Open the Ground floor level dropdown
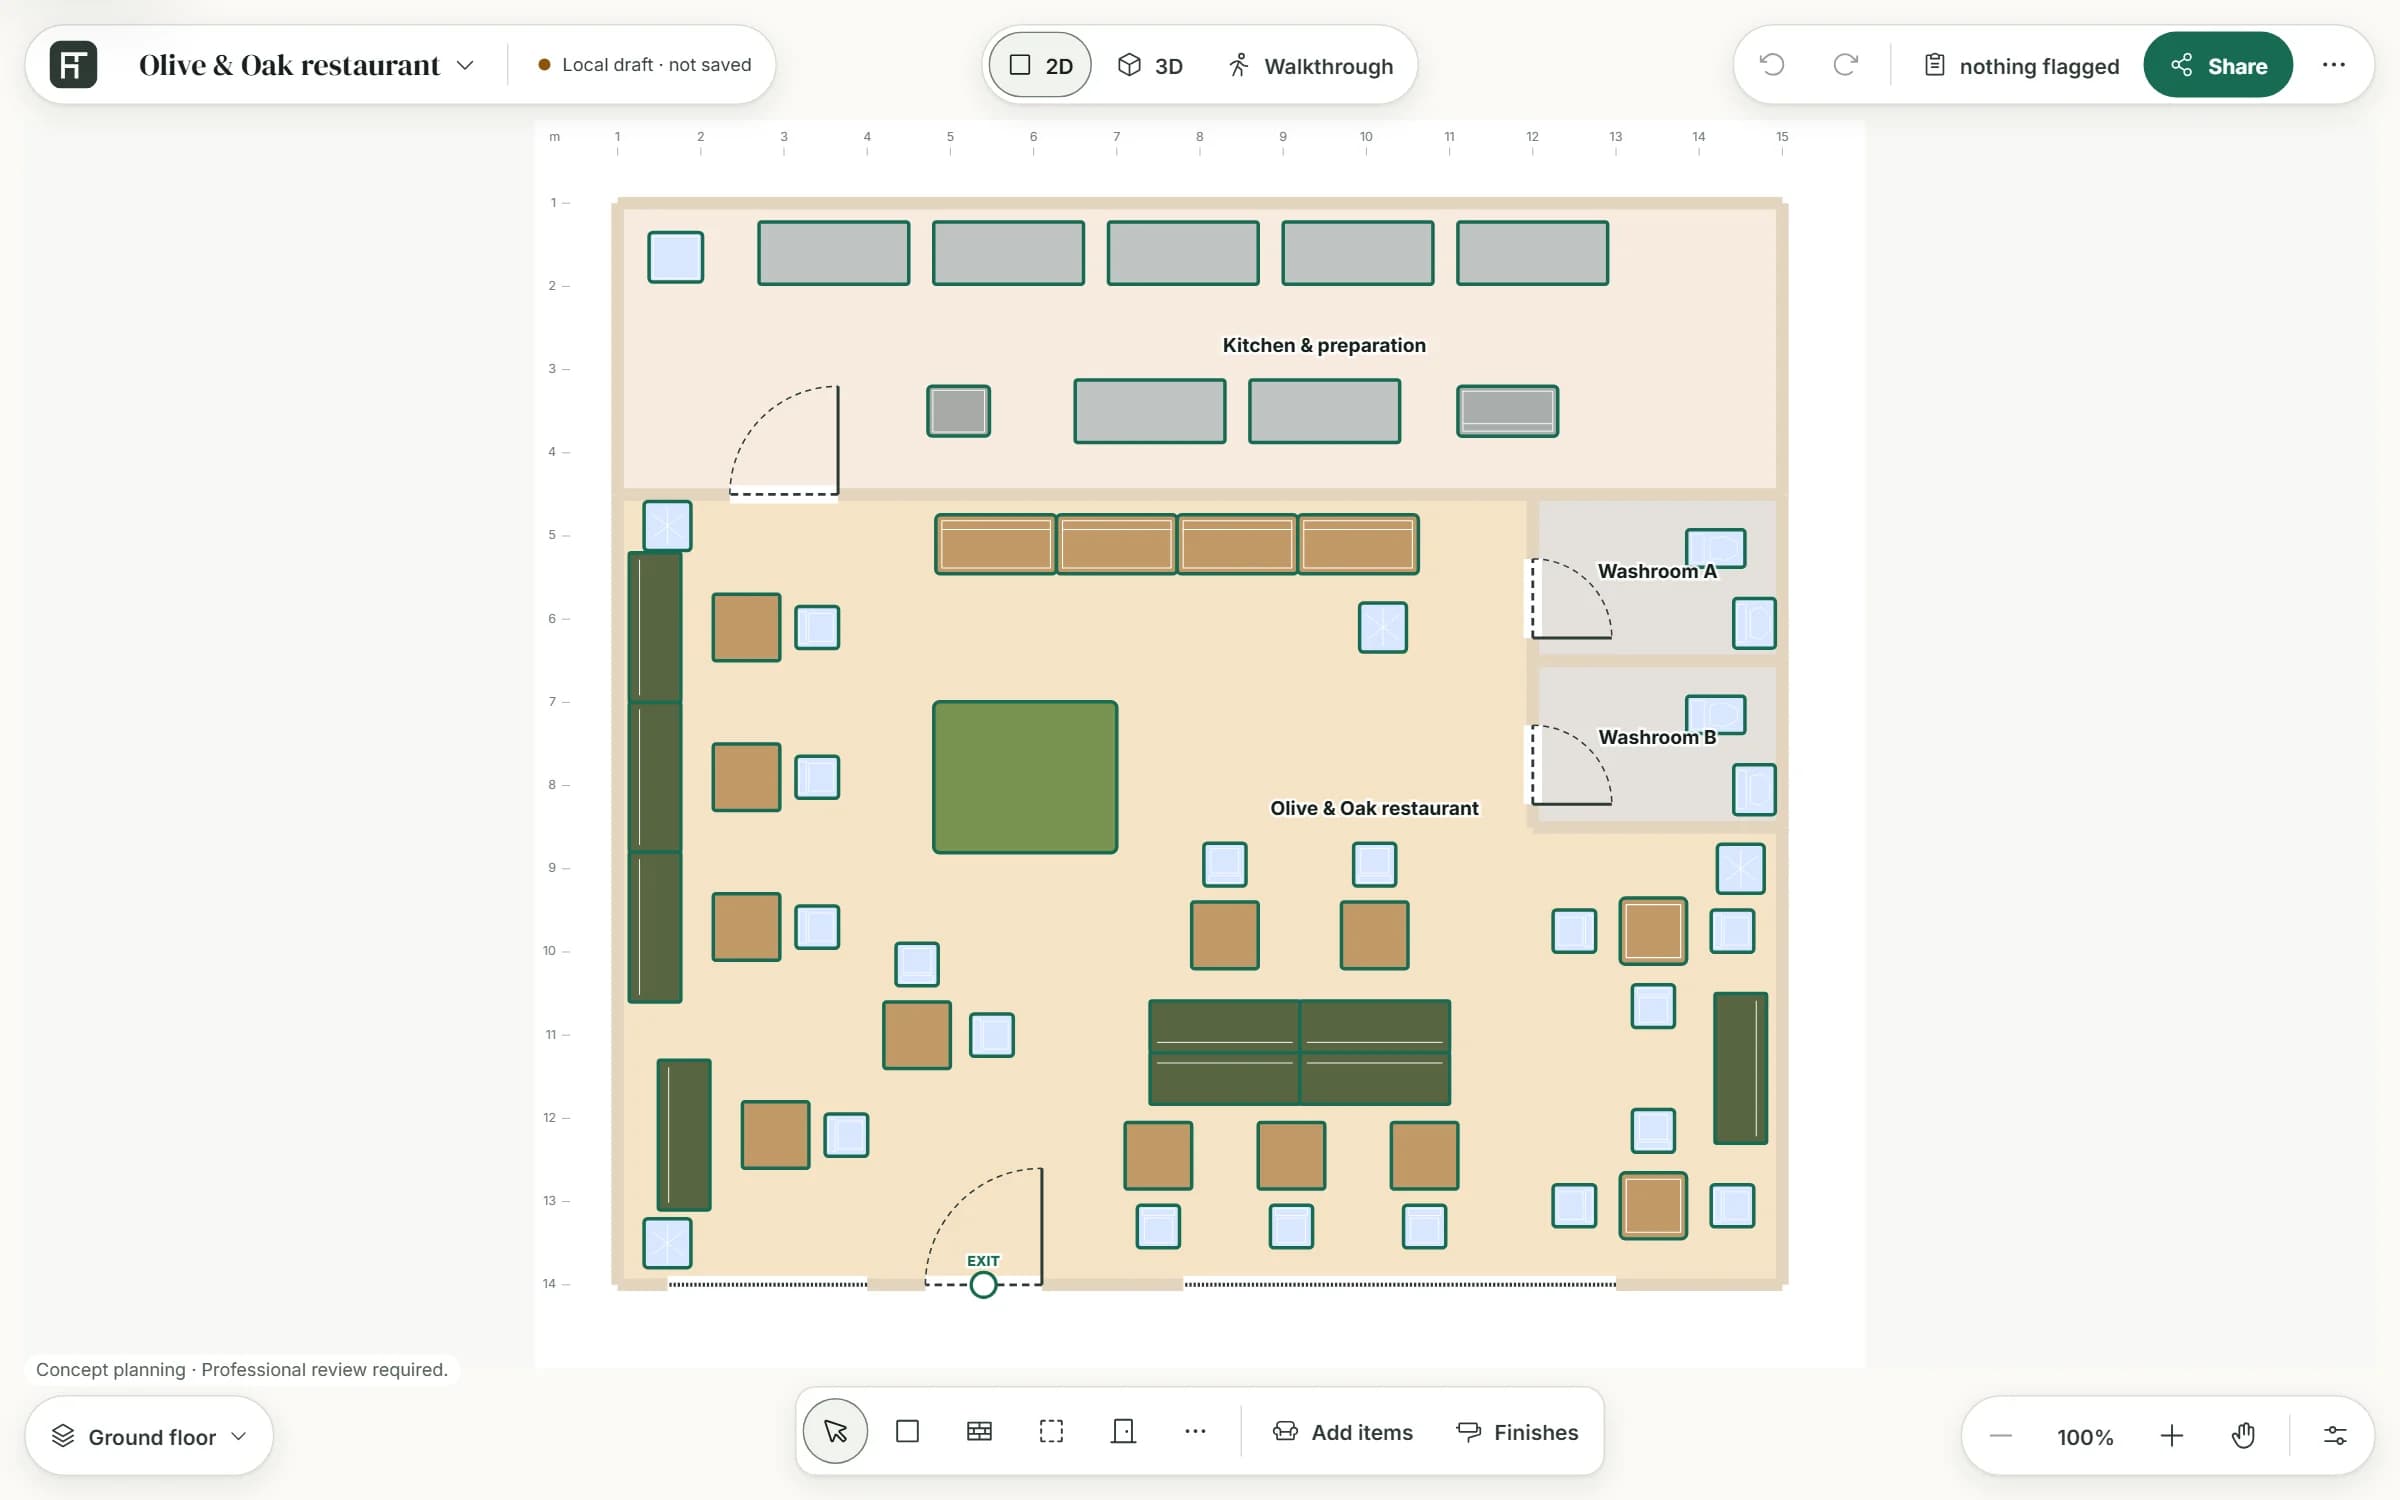Screen dimensions: 2400x1500 (x=149, y=1436)
